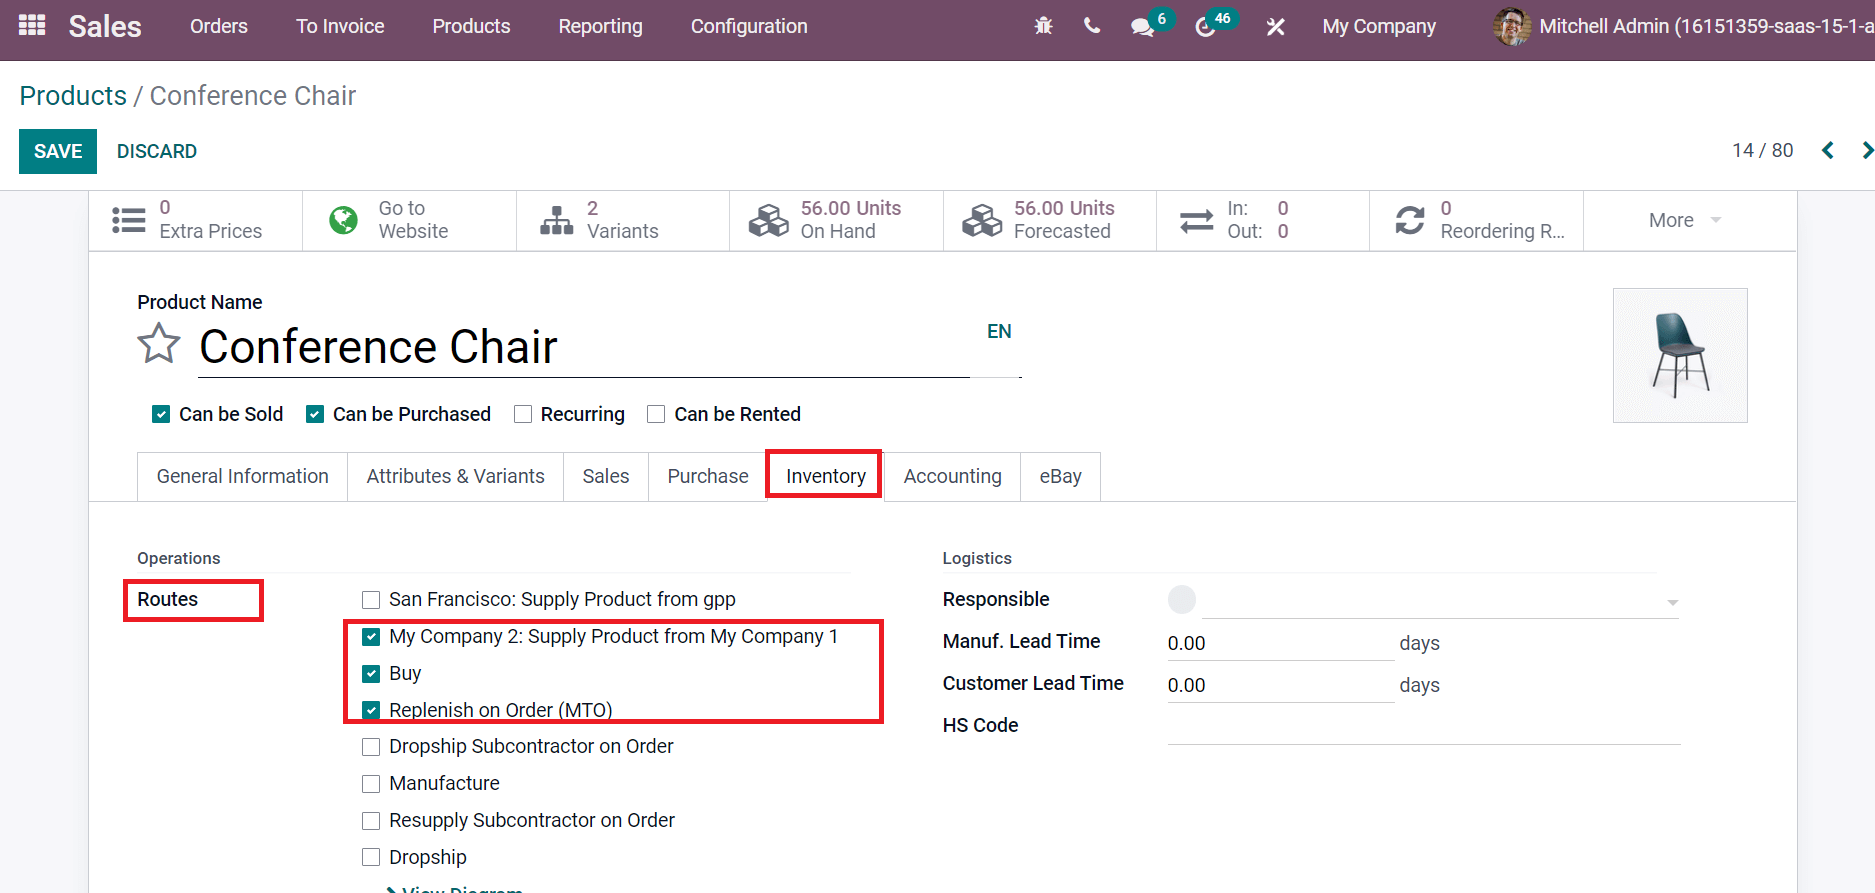This screenshot has width=1875, height=893.
Task: Uncheck the Buy route
Action: 371,674
